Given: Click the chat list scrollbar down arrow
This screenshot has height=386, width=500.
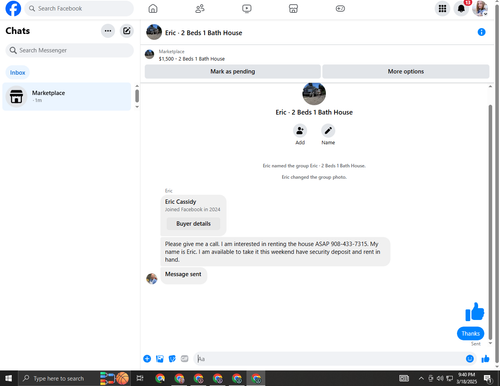Looking at the screenshot, I should point(137,107).
